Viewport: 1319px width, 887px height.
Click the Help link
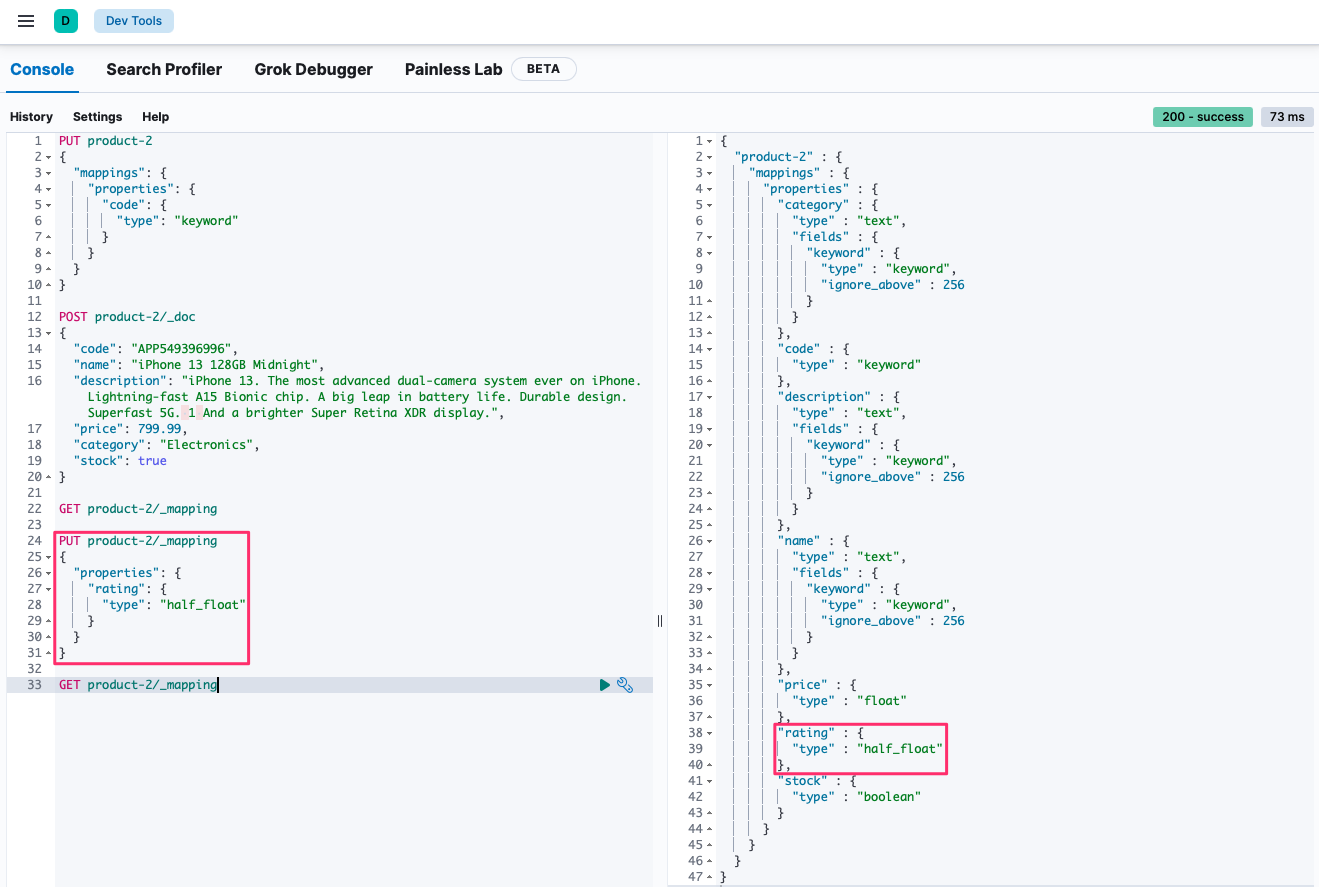tap(155, 117)
